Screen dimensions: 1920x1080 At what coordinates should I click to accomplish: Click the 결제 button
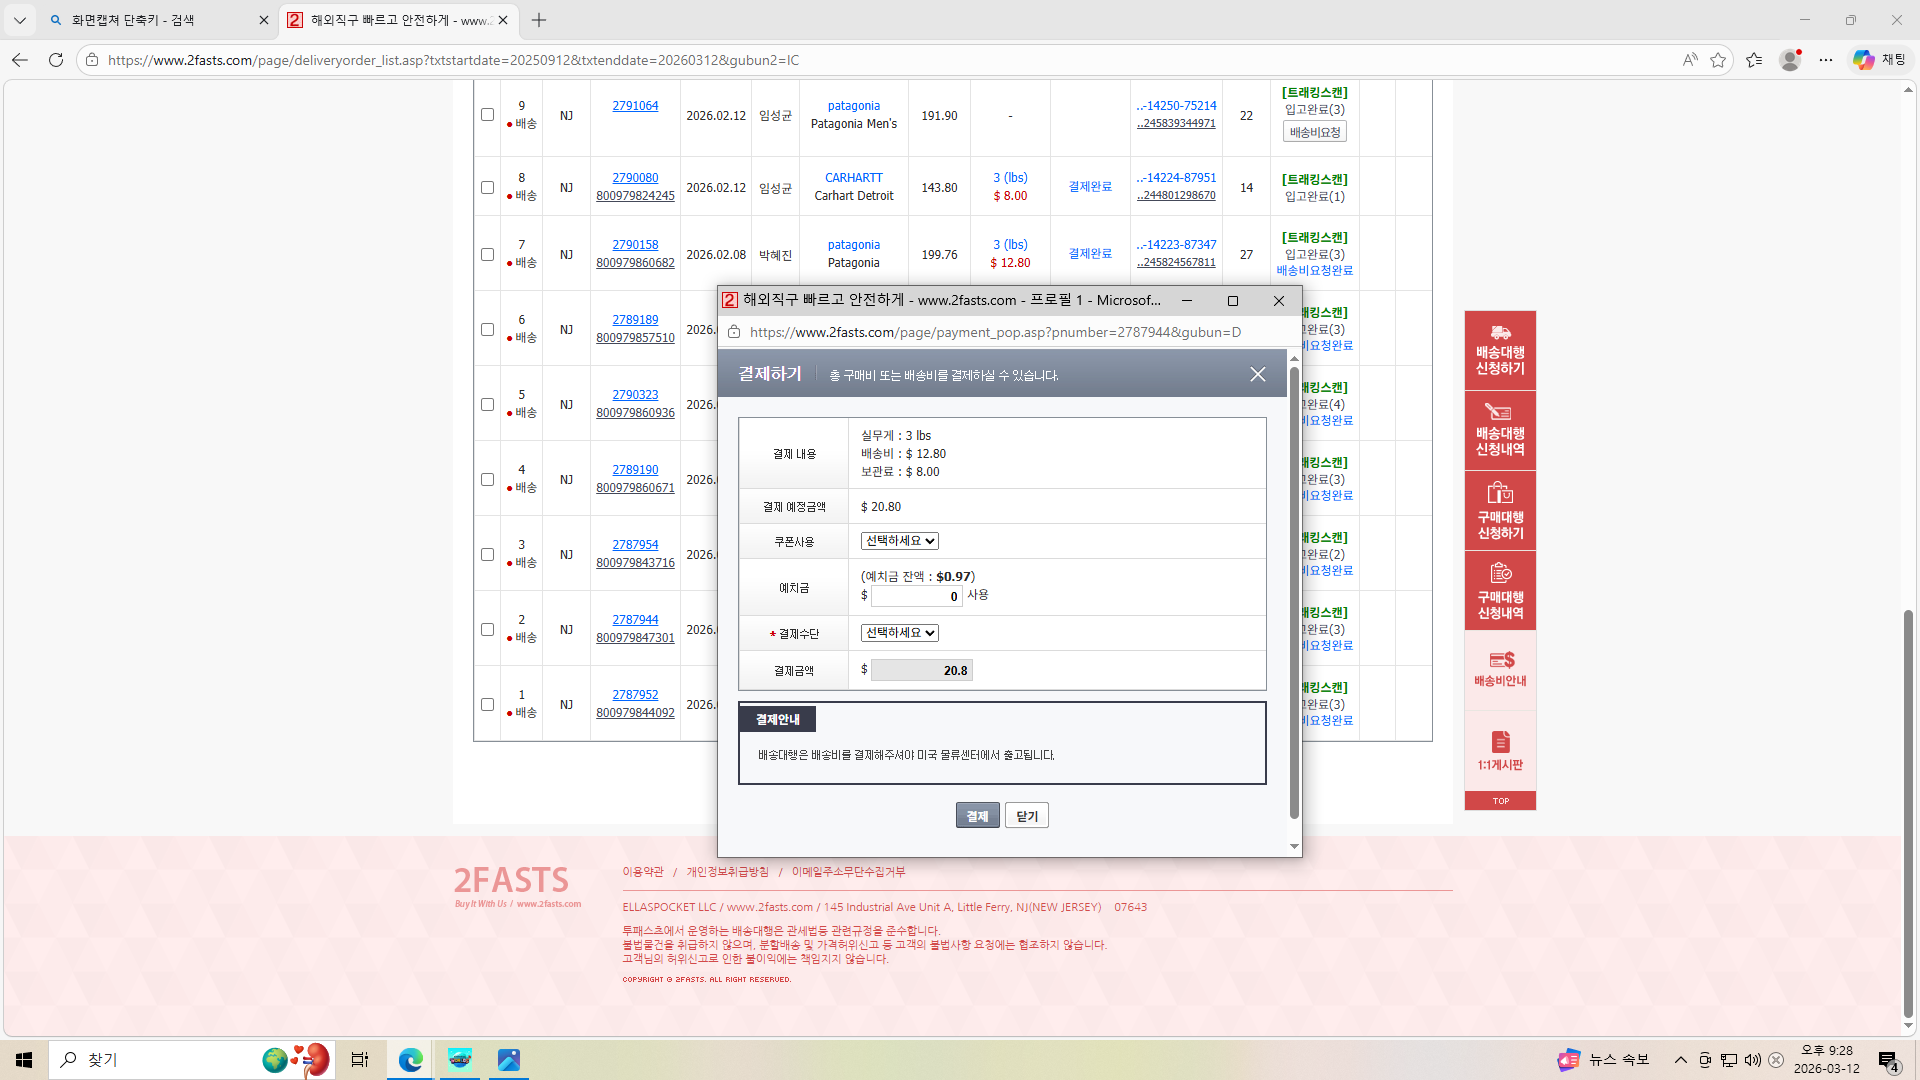coord(977,816)
